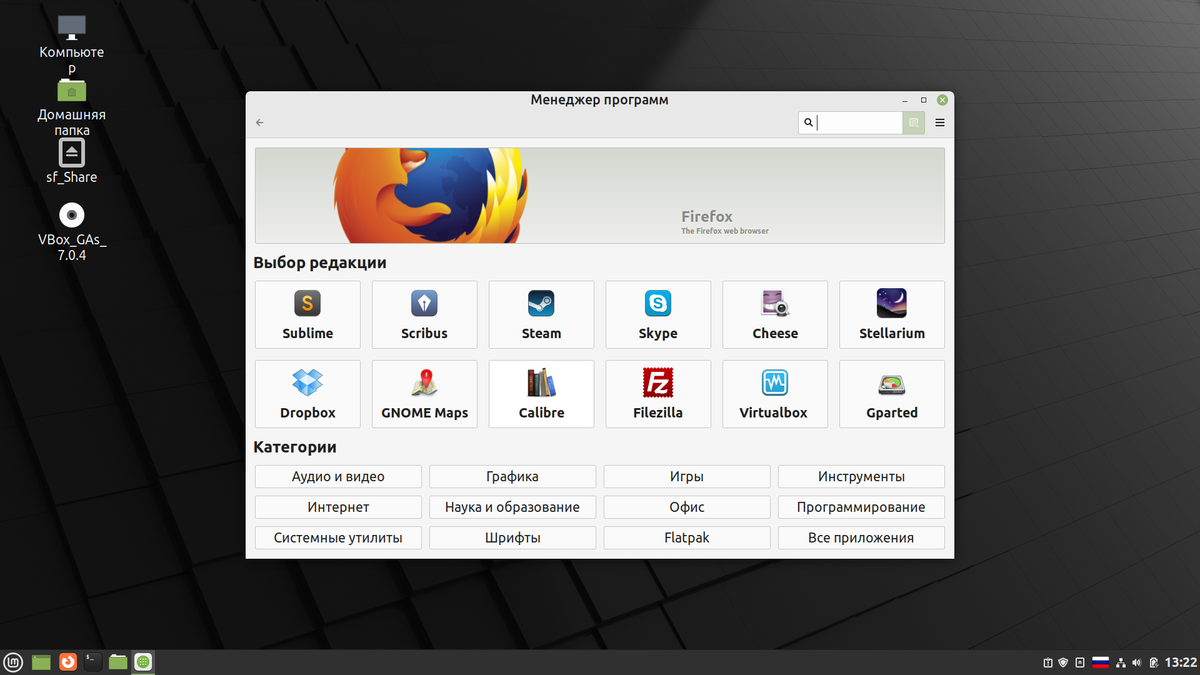The image size is (1200, 675).
Task: Go back with the arrow button
Action: pyautogui.click(x=260, y=123)
